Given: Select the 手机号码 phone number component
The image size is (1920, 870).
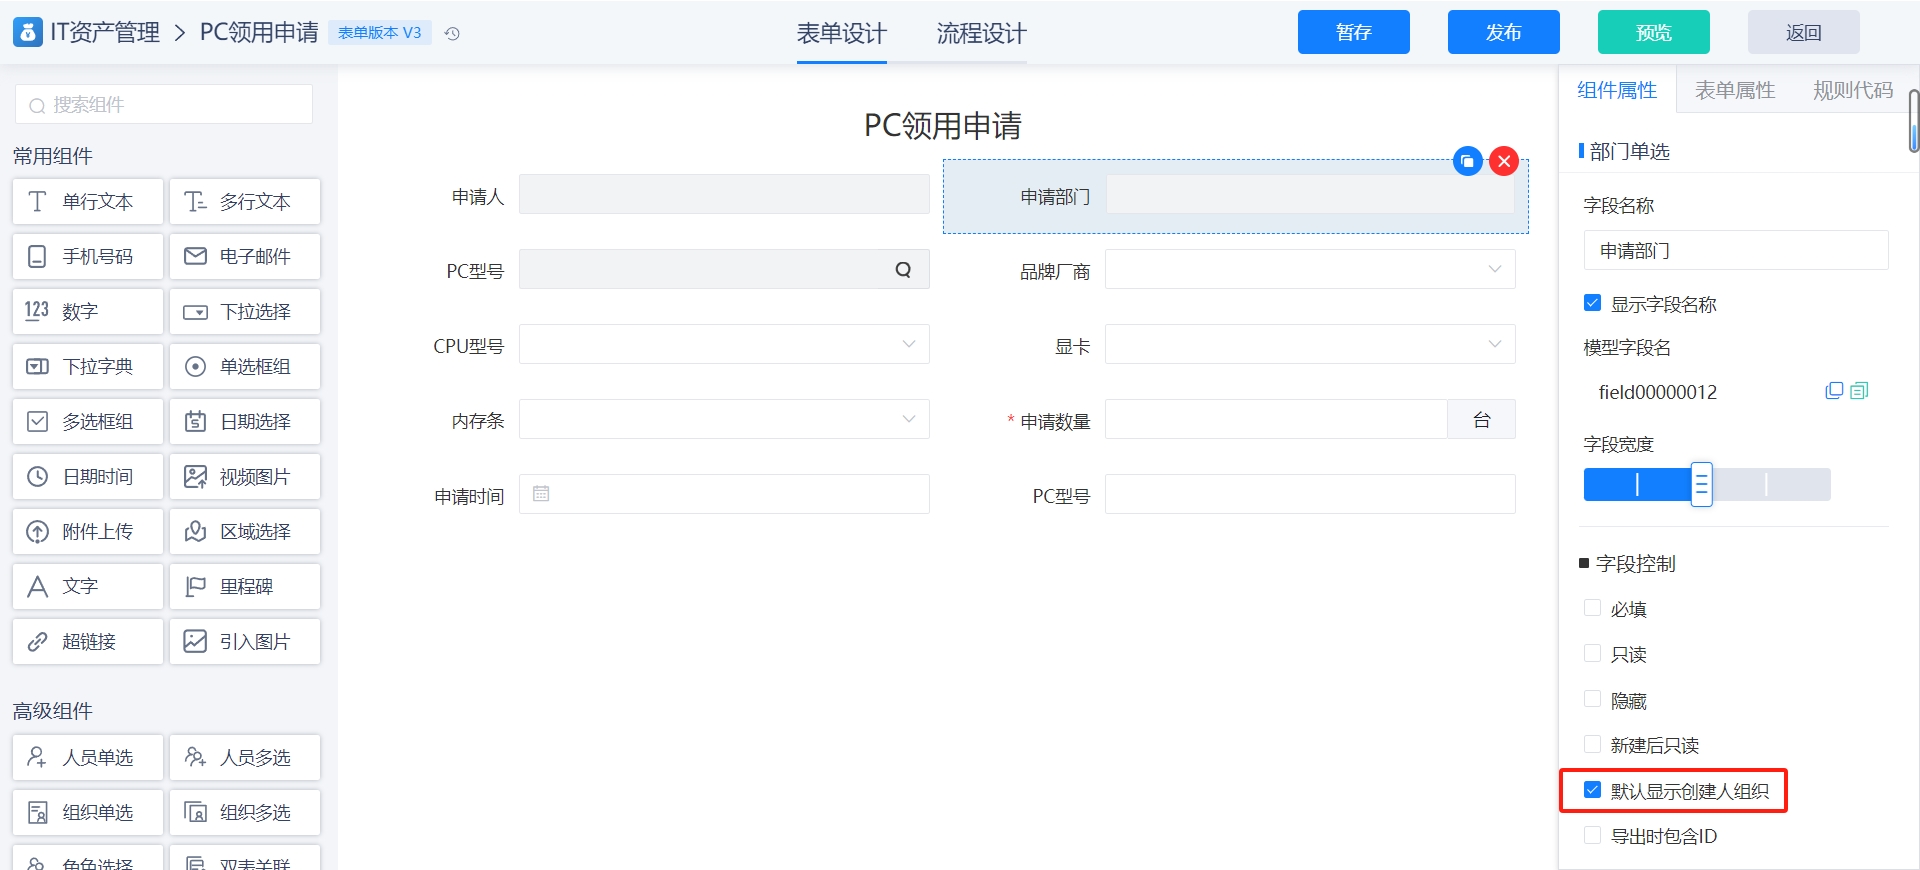Looking at the screenshot, I should point(87,256).
